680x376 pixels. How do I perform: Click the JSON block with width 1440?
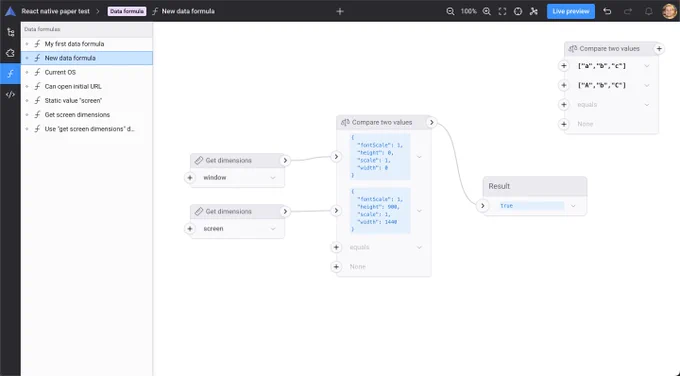click(x=379, y=211)
